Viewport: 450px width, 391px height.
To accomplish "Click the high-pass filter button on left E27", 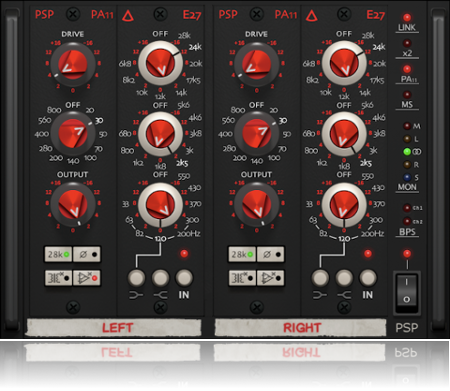I will pos(136,278).
